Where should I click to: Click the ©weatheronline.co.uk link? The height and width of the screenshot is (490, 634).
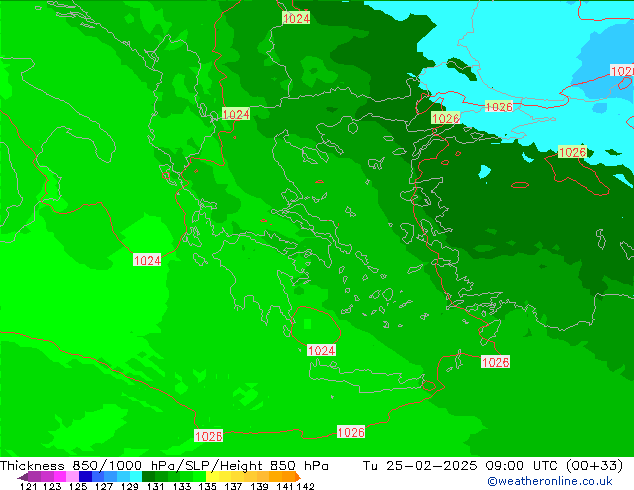[x=550, y=481]
